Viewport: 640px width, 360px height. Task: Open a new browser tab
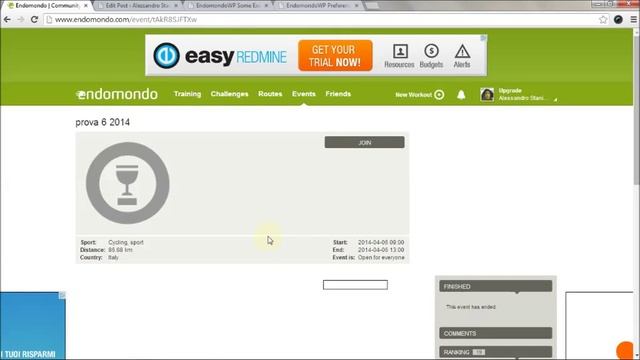coord(372,6)
